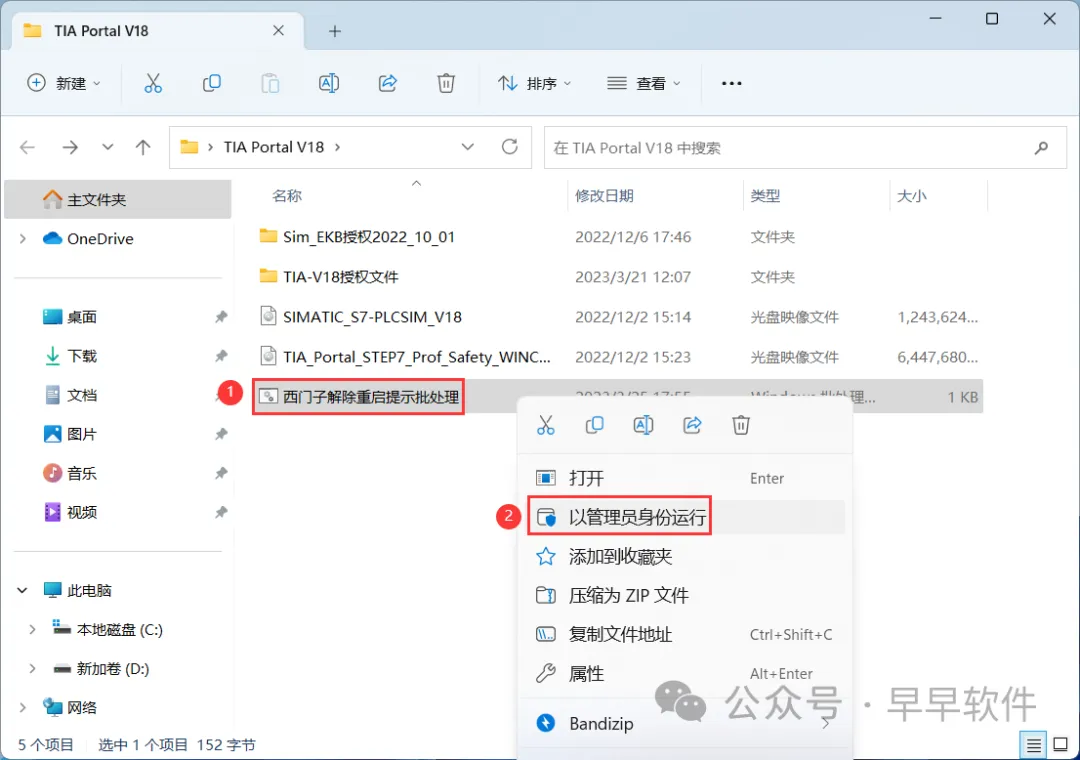The height and width of the screenshot is (760, 1080).
Task: Go up one folder level
Action: point(143,147)
